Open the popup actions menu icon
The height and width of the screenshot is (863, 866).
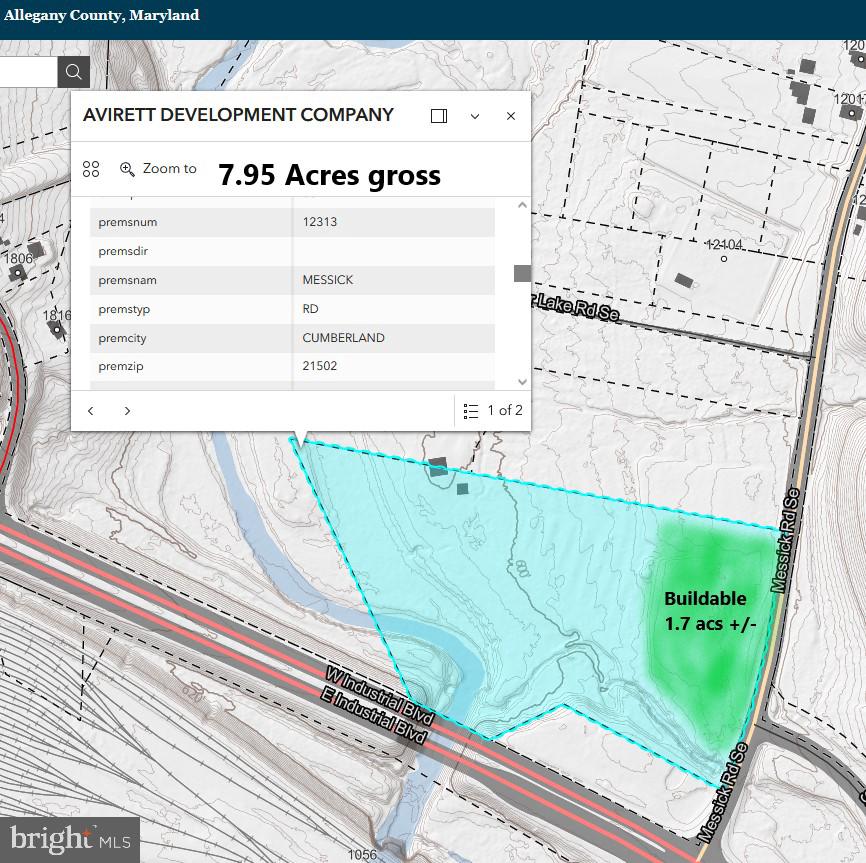click(91, 169)
